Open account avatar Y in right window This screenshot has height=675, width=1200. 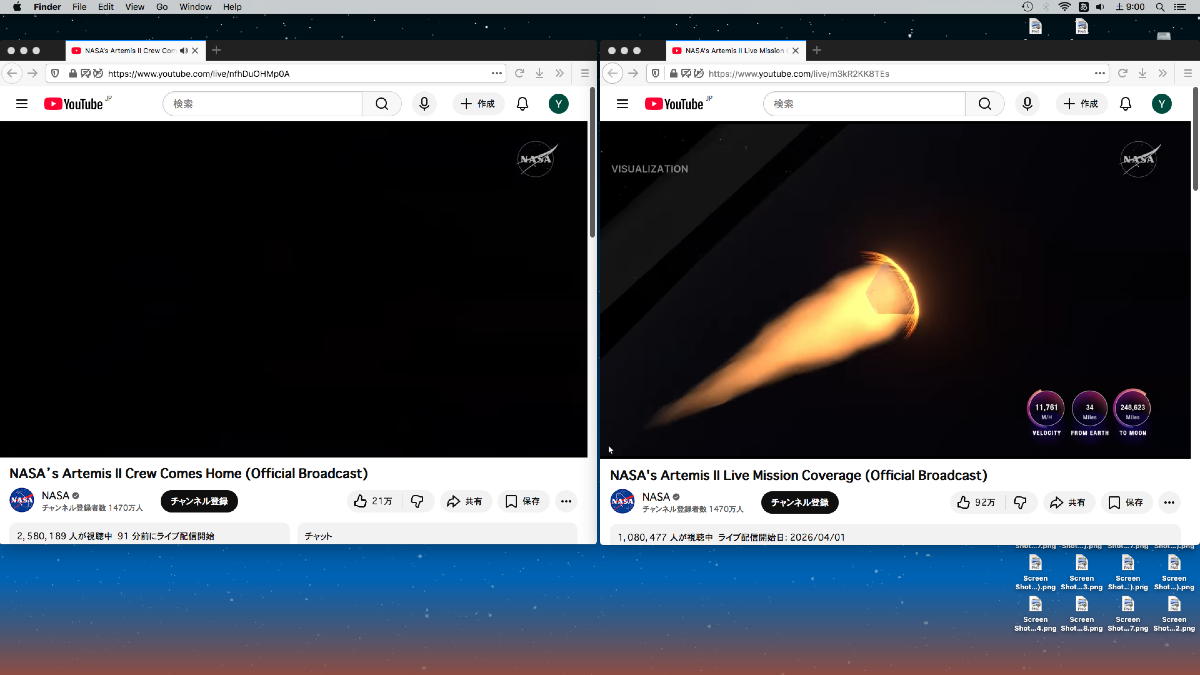[1161, 104]
